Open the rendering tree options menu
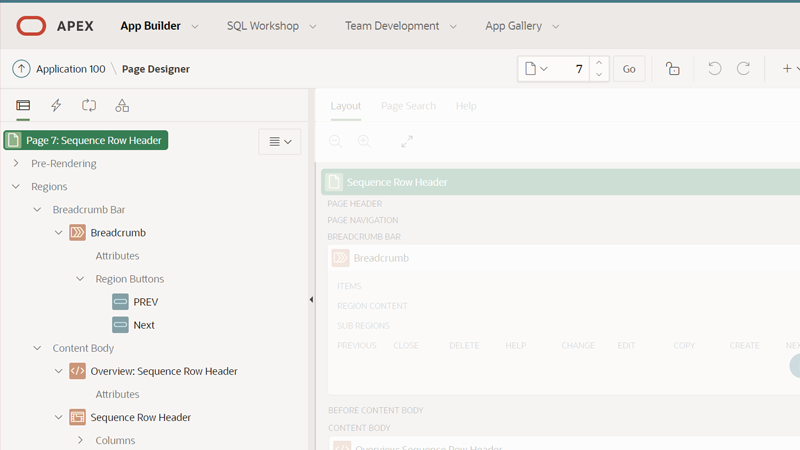 [280, 142]
